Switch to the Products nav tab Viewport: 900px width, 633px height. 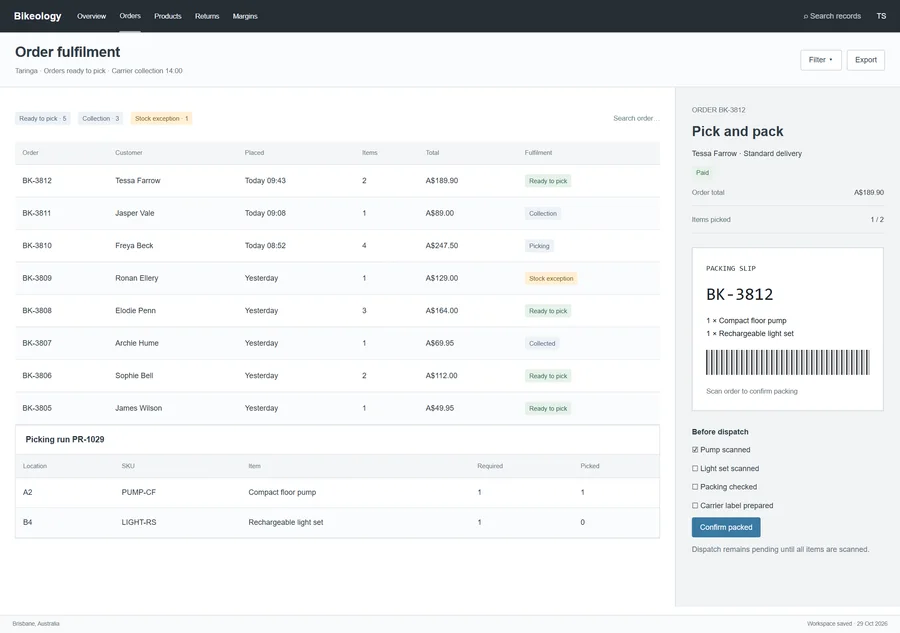click(168, 16)
